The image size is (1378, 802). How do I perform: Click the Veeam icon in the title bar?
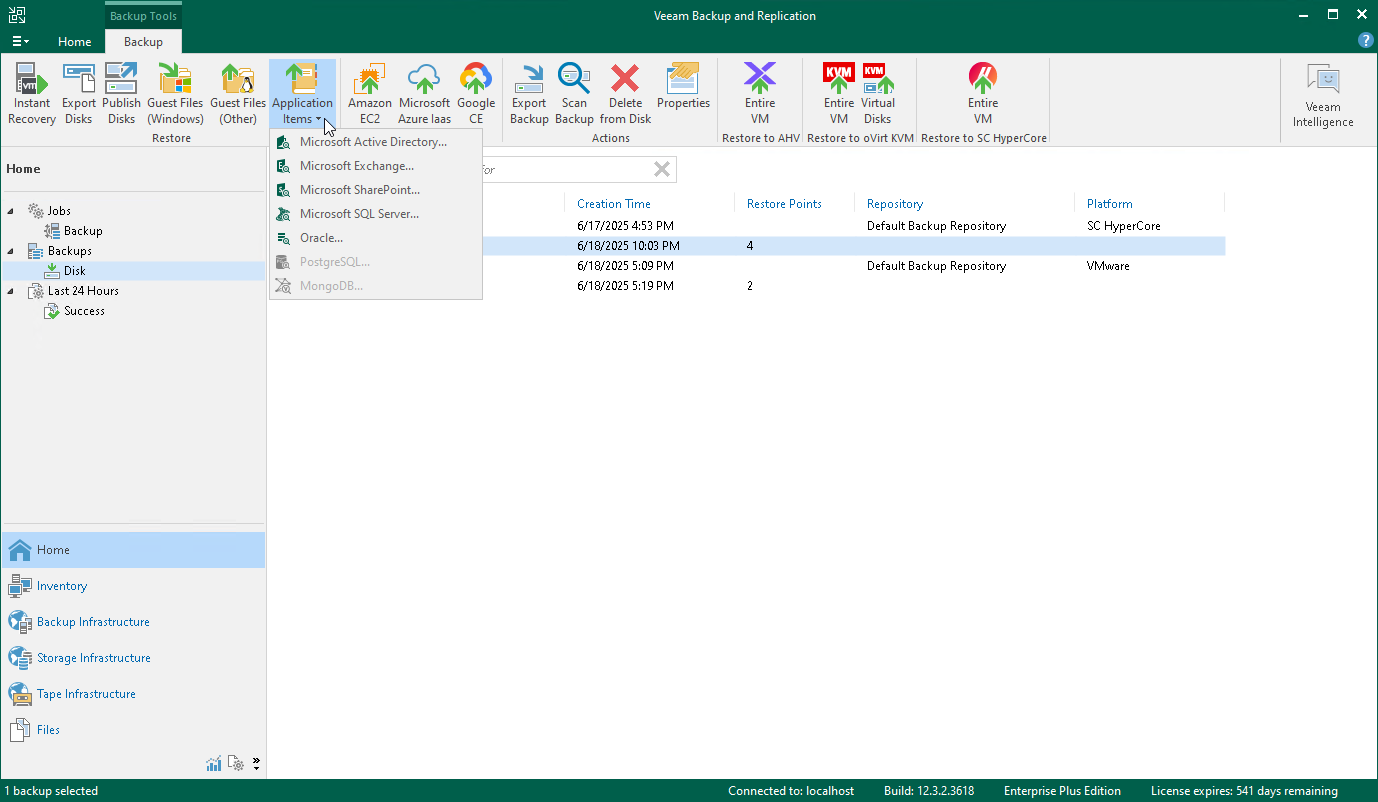(x=17, y=15)
